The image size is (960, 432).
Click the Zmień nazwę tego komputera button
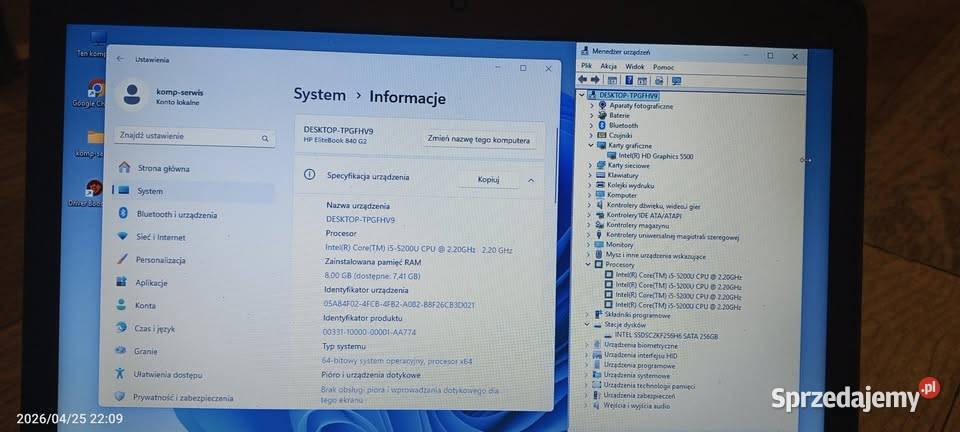coord(479,140)
